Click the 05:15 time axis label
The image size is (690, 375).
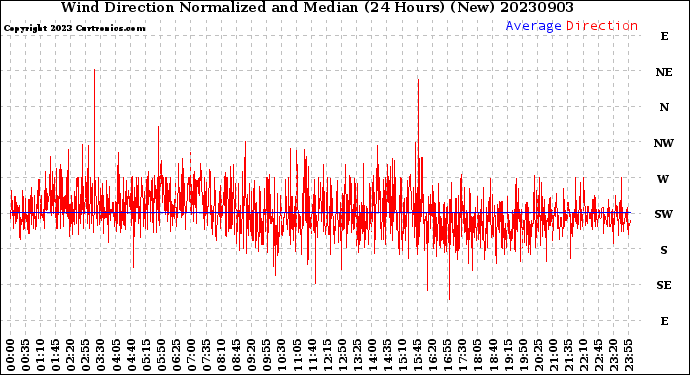[x=146, y=355]
